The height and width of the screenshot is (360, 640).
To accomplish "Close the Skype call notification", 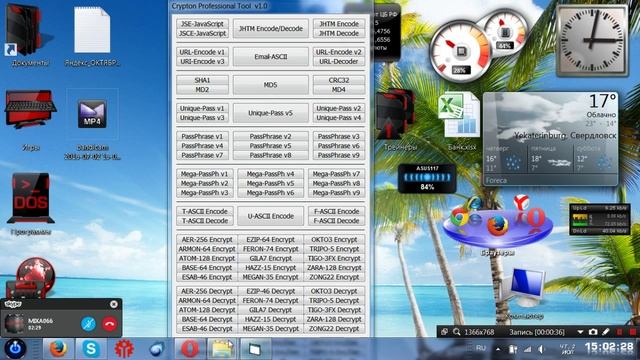I will point(114,304).
